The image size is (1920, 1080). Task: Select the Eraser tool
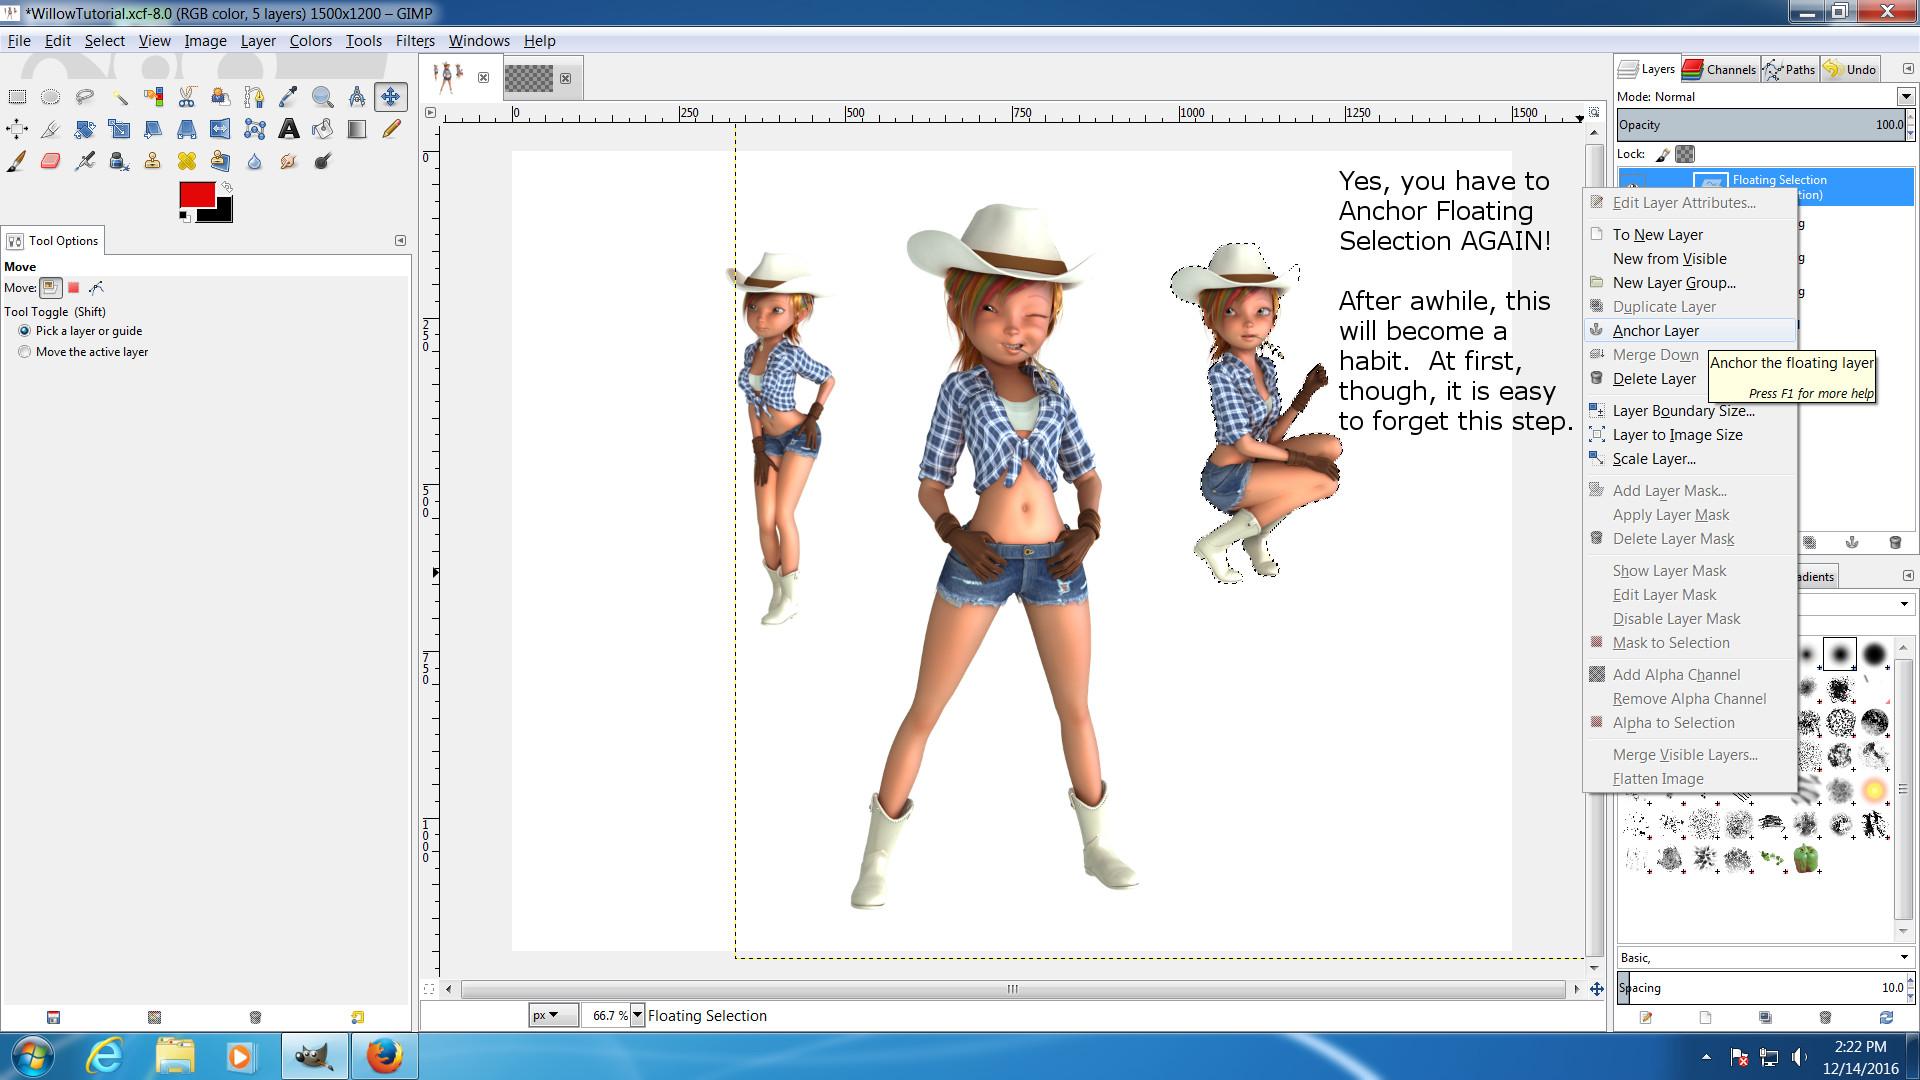[x=51, y=161]
